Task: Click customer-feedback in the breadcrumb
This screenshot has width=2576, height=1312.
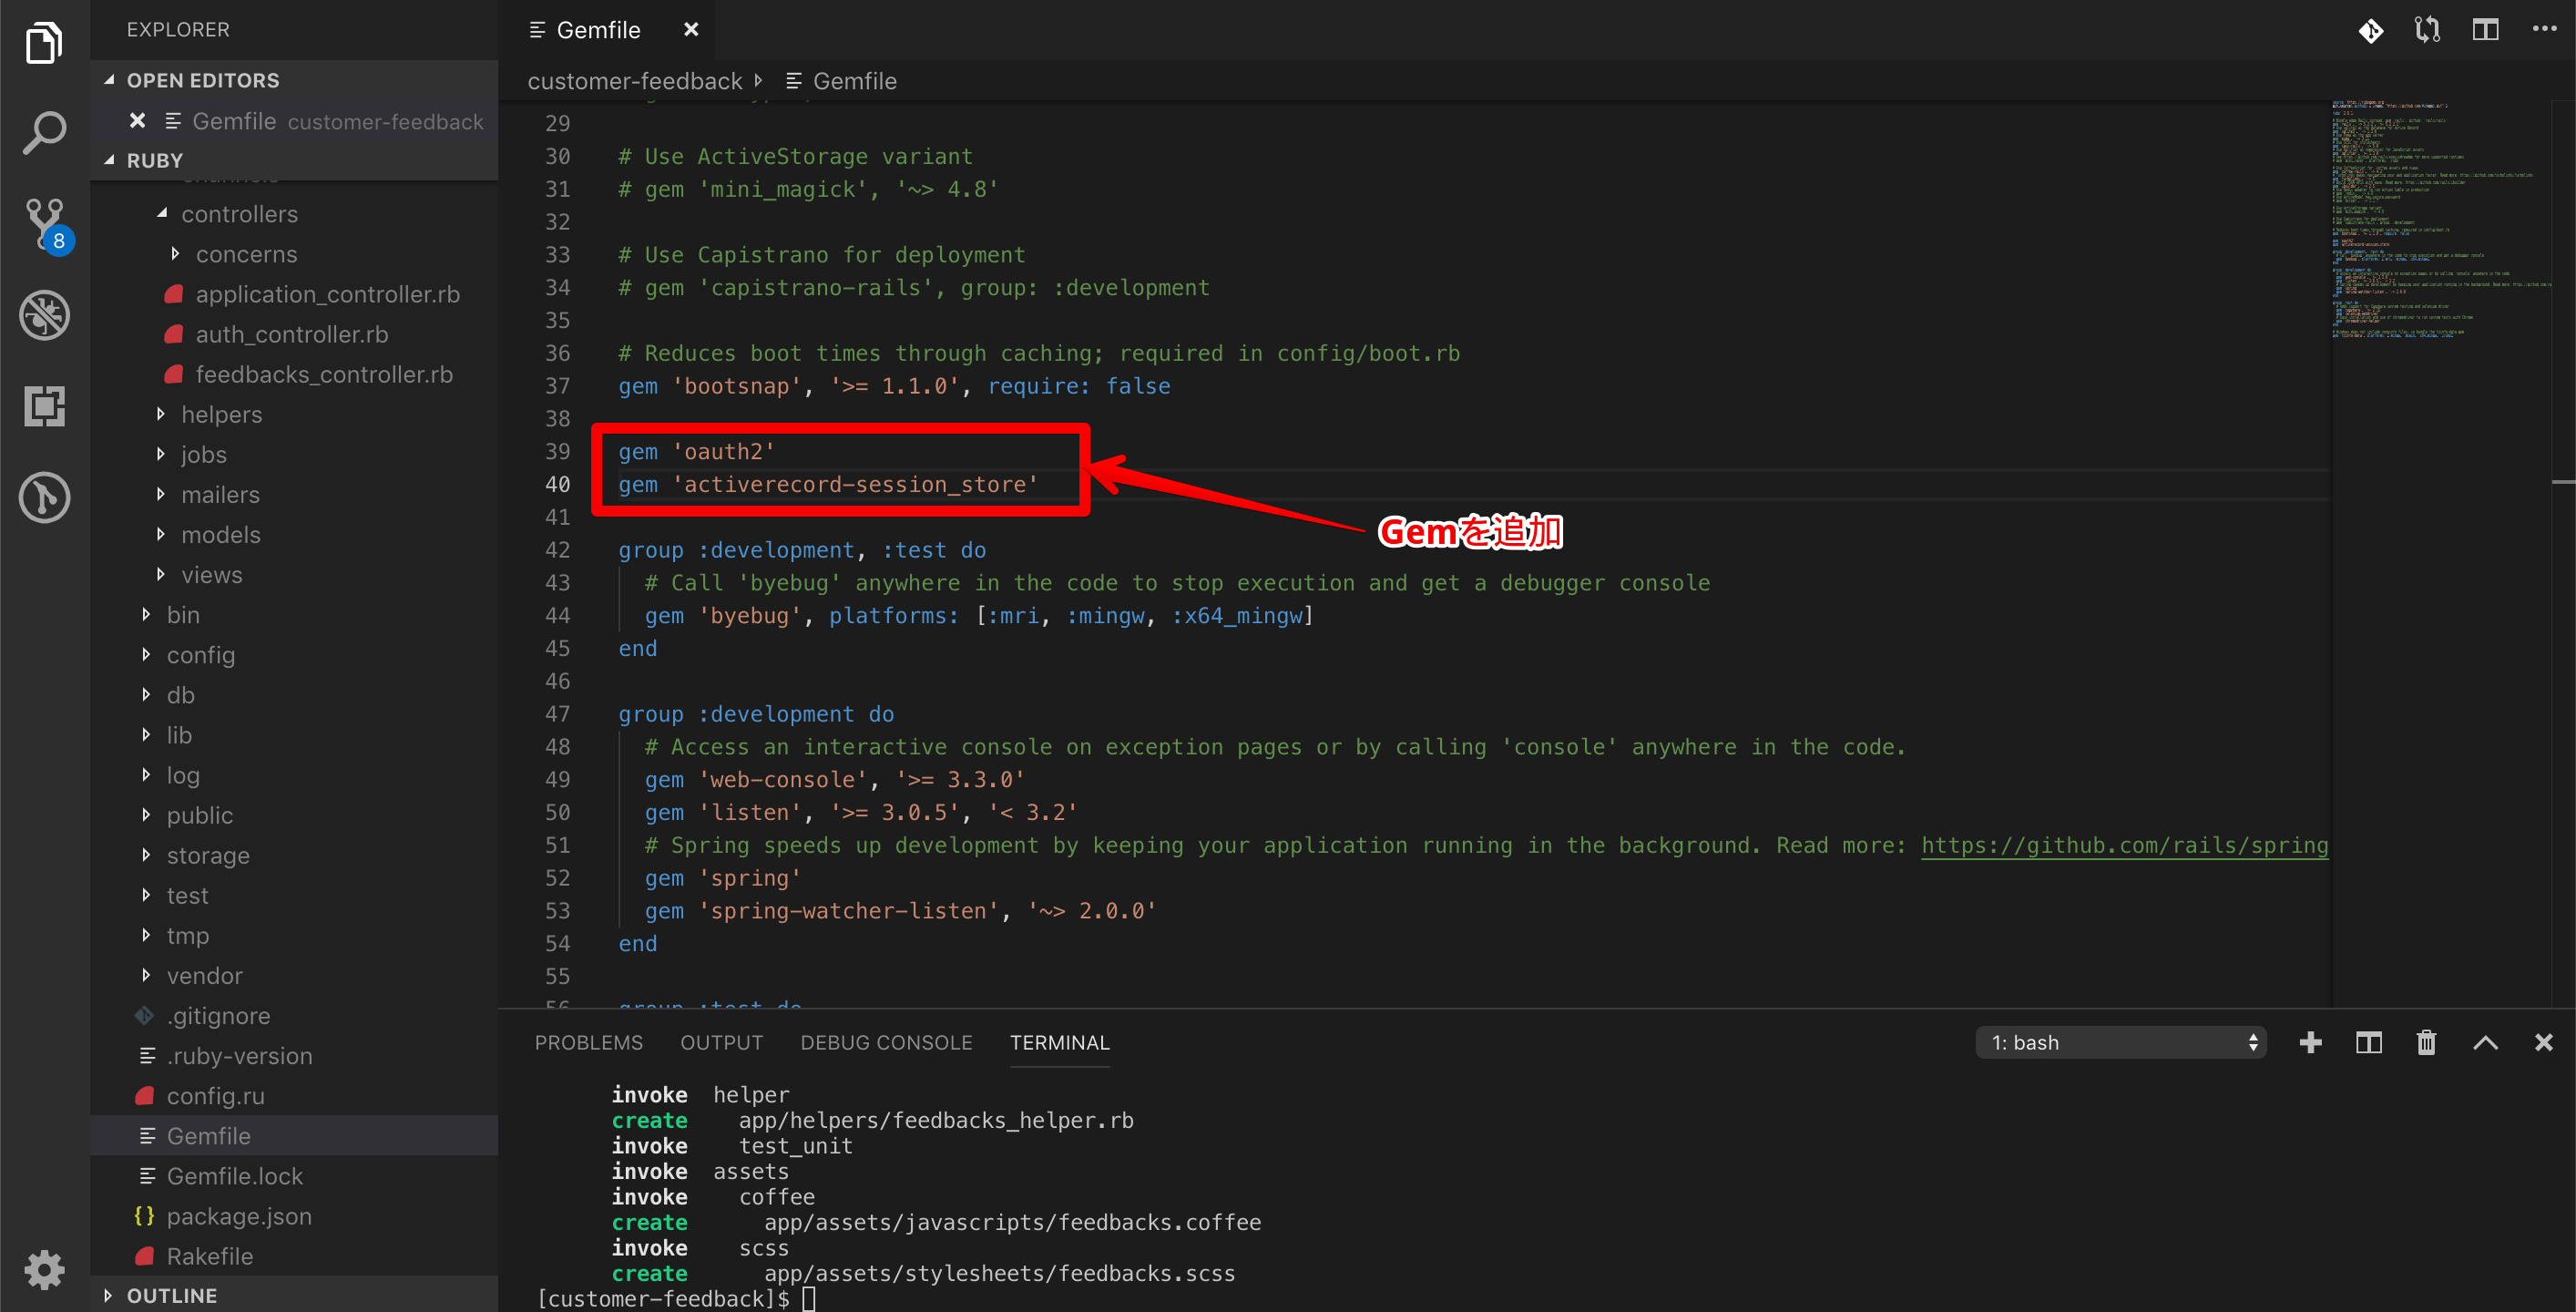Action: (634, 81)
